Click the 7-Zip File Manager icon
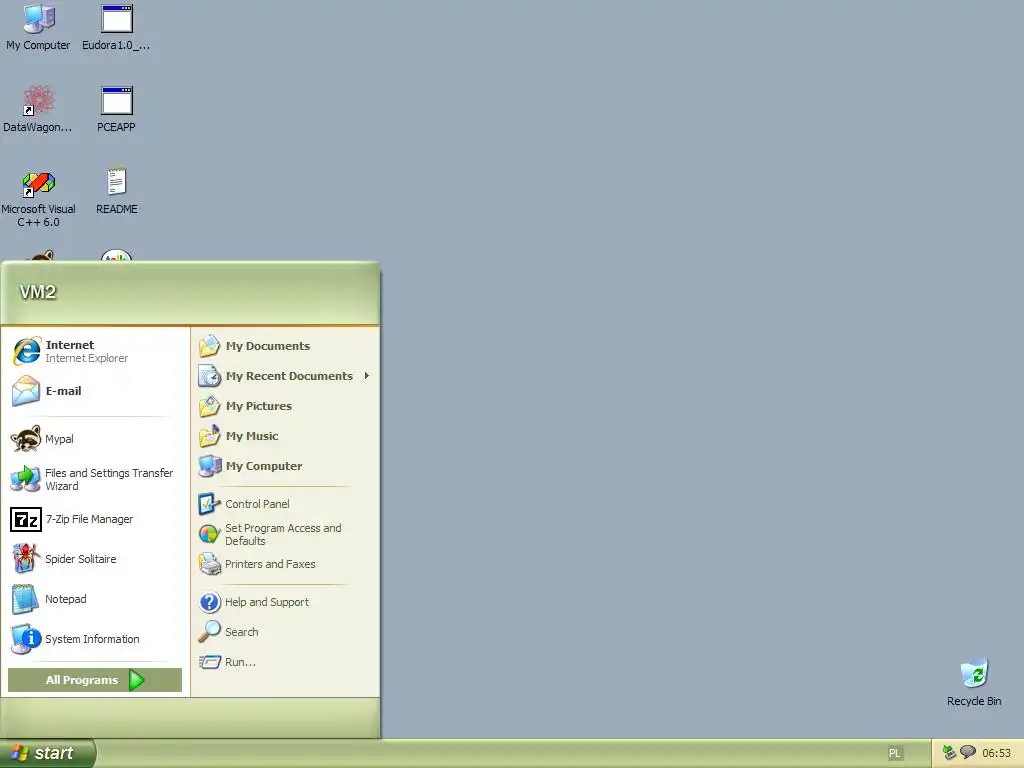Image resolution: width=1024 pixels, height=768 pixels. point(26,519)
